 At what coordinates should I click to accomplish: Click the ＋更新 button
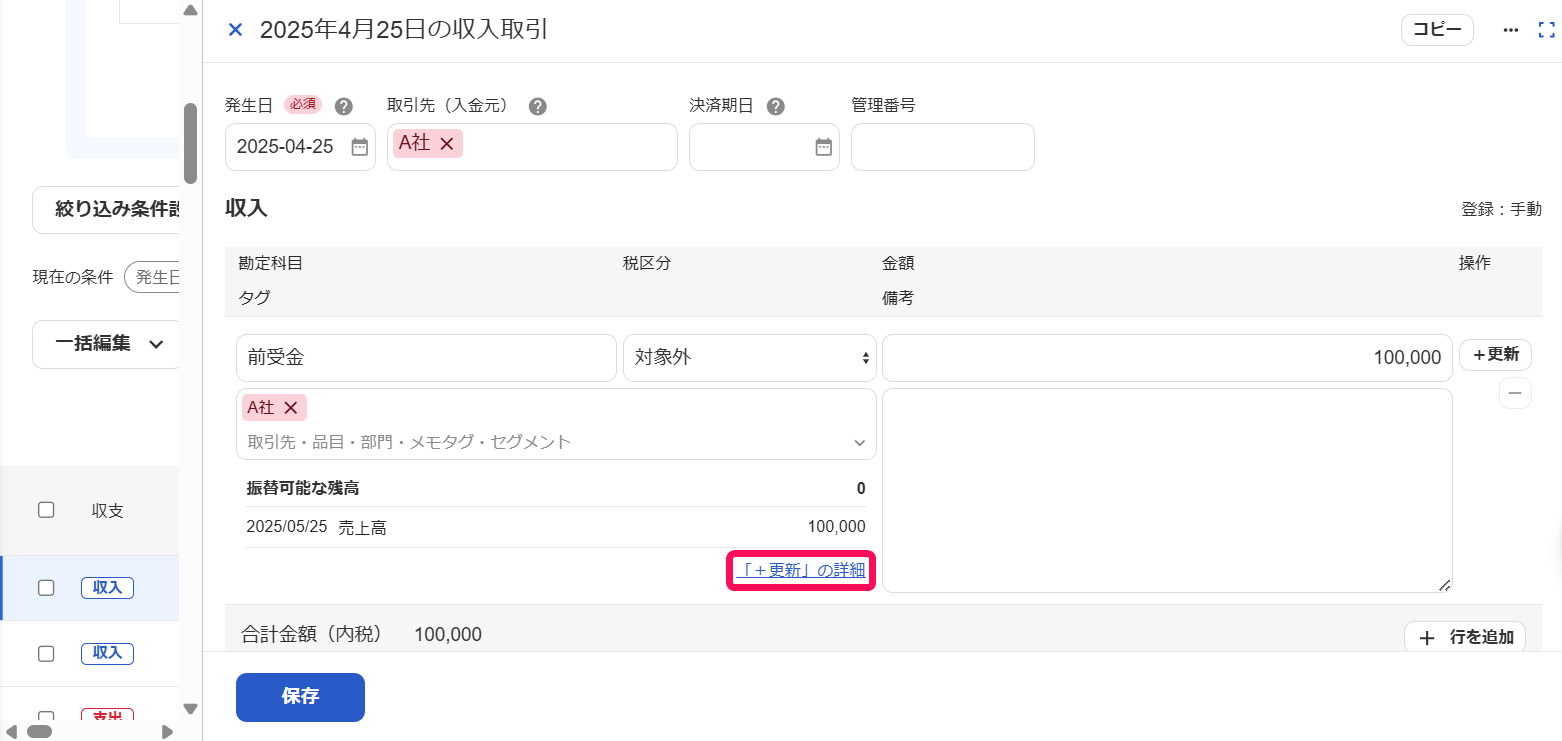1495,355
